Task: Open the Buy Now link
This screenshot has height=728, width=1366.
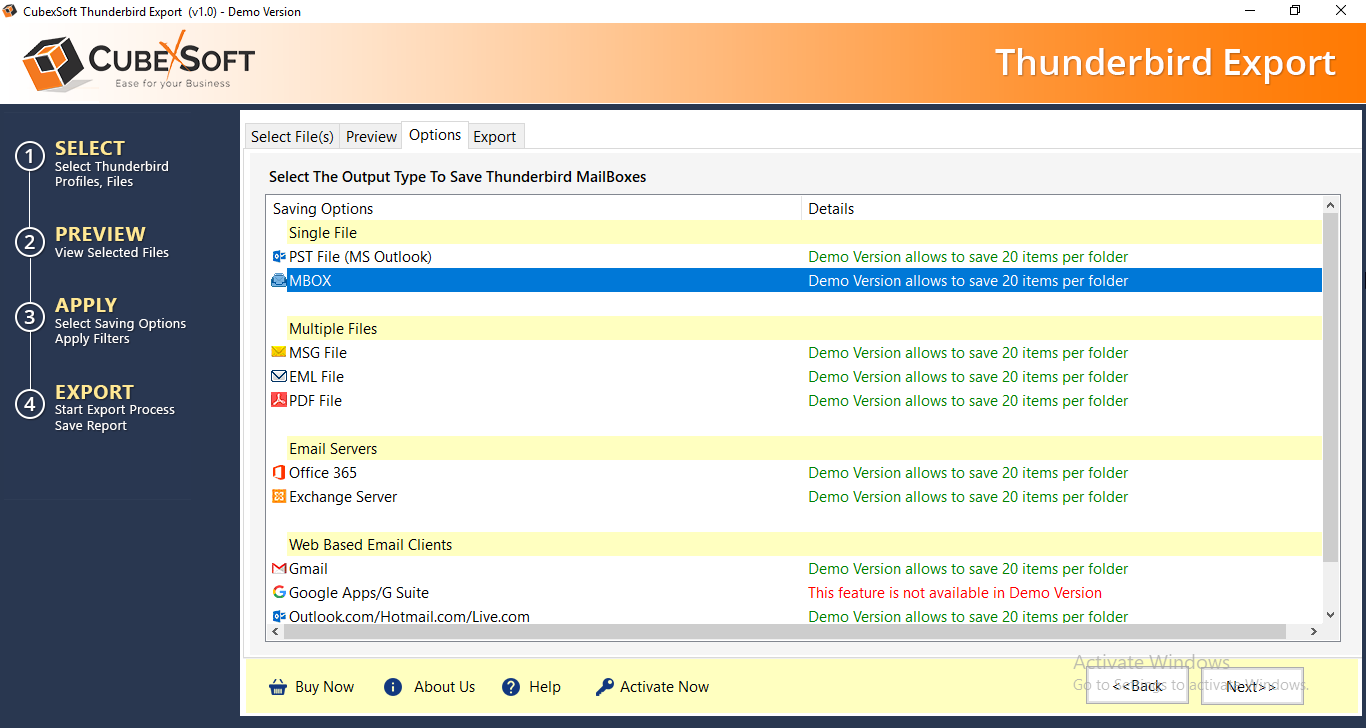Action: pyautogui.click(x=324, y=687)
